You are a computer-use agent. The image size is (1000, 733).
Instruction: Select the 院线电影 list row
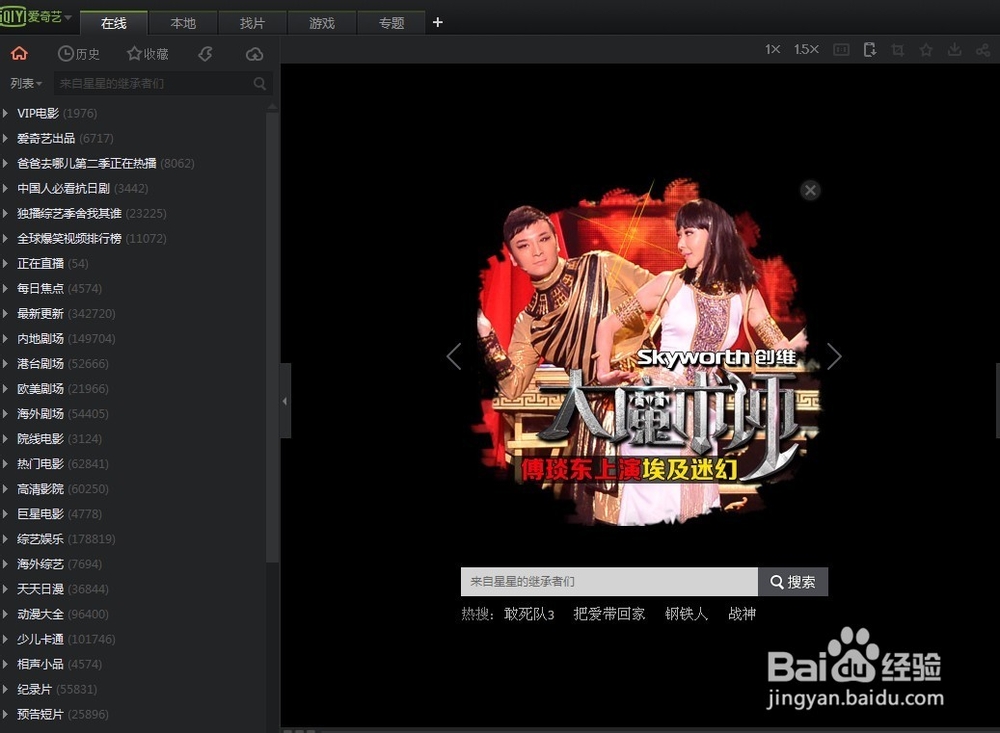pos(133,439)
